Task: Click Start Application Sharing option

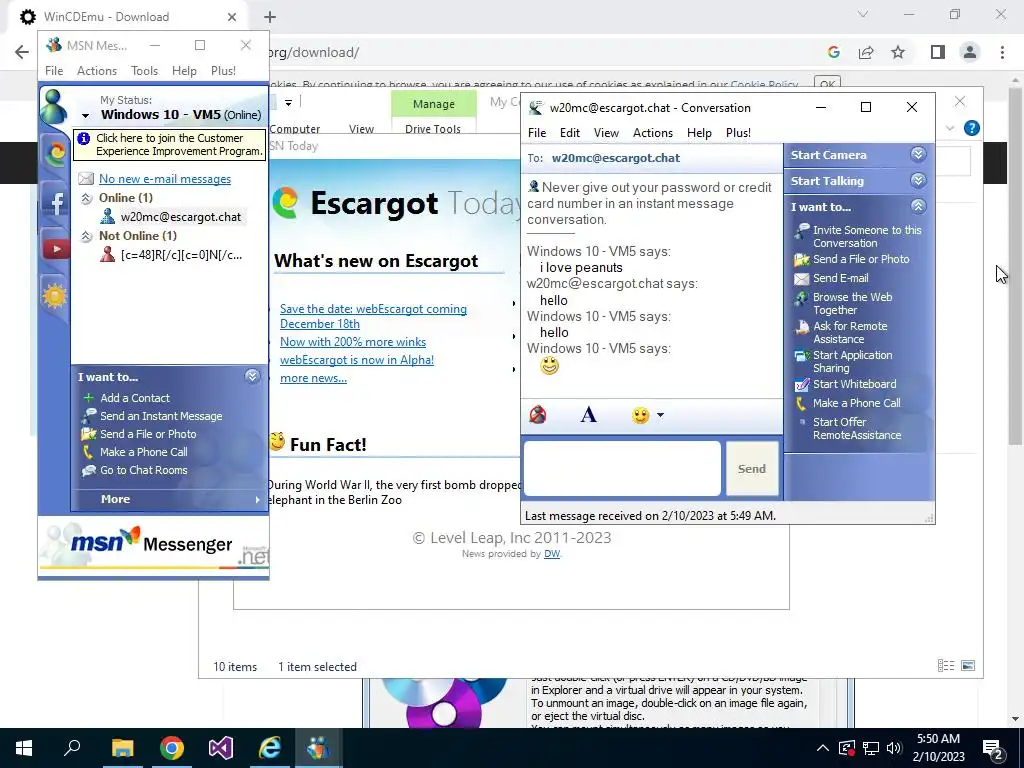Action: (x=852, y=361)
